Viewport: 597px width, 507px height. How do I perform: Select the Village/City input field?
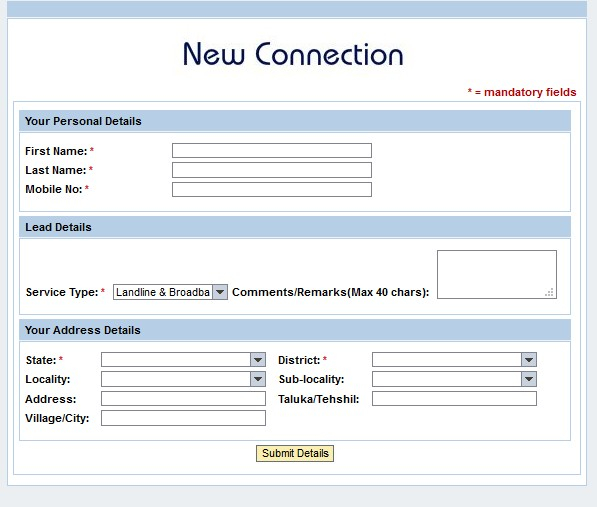click(183, 418)
